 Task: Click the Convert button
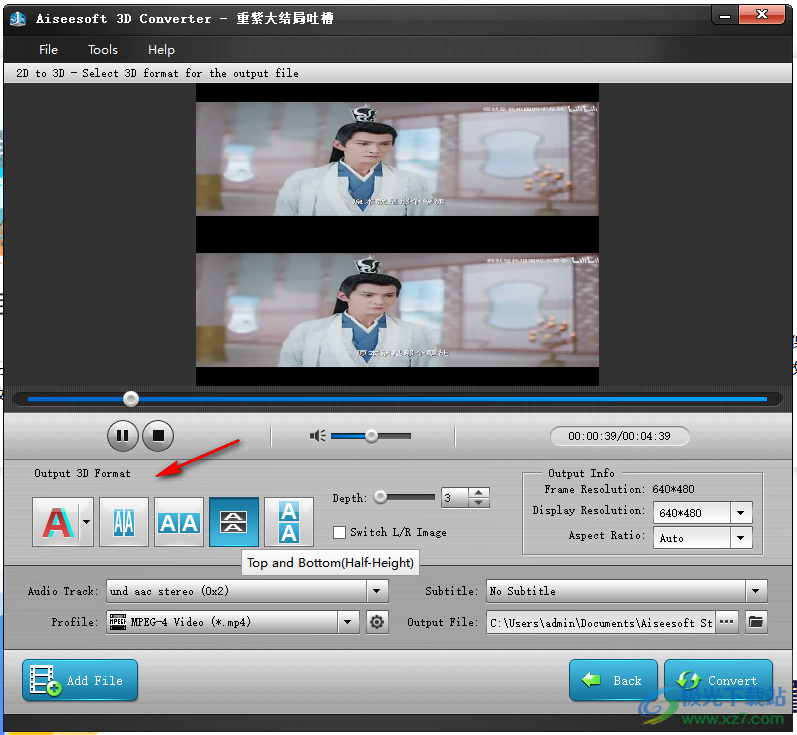(718, 680)
